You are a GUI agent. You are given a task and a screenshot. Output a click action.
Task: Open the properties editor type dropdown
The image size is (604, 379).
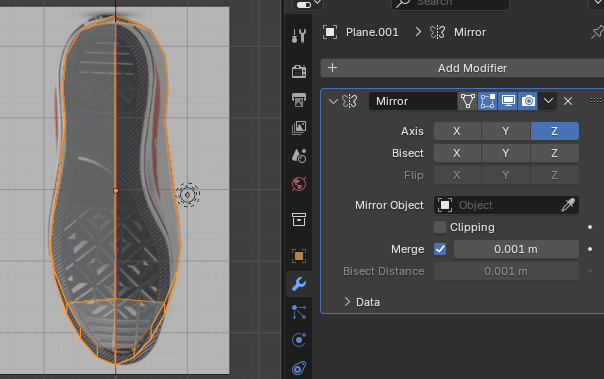[308, 4]
